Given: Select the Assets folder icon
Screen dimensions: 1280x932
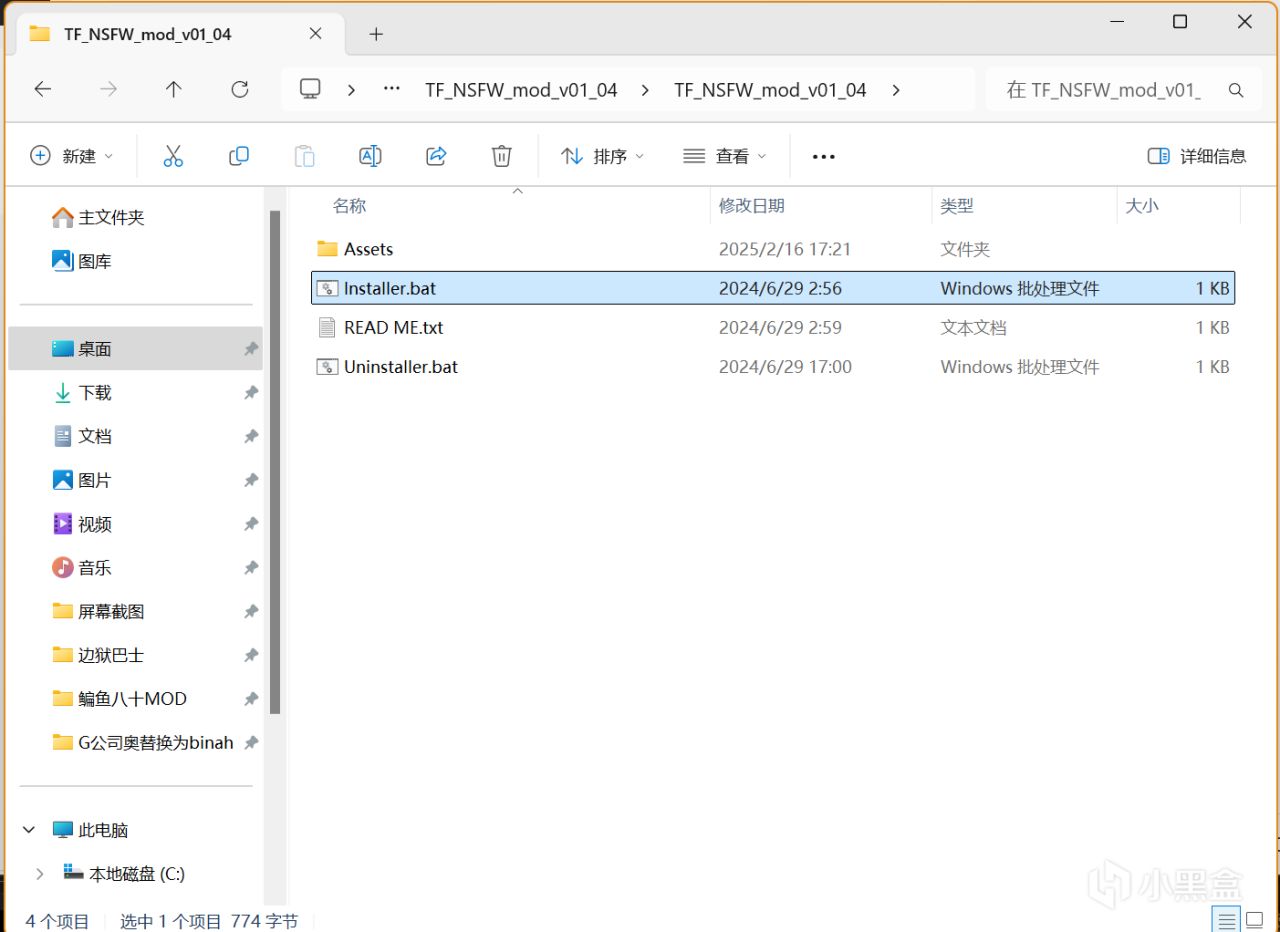Looking at the screenshot, I should [x=327, y=249].
